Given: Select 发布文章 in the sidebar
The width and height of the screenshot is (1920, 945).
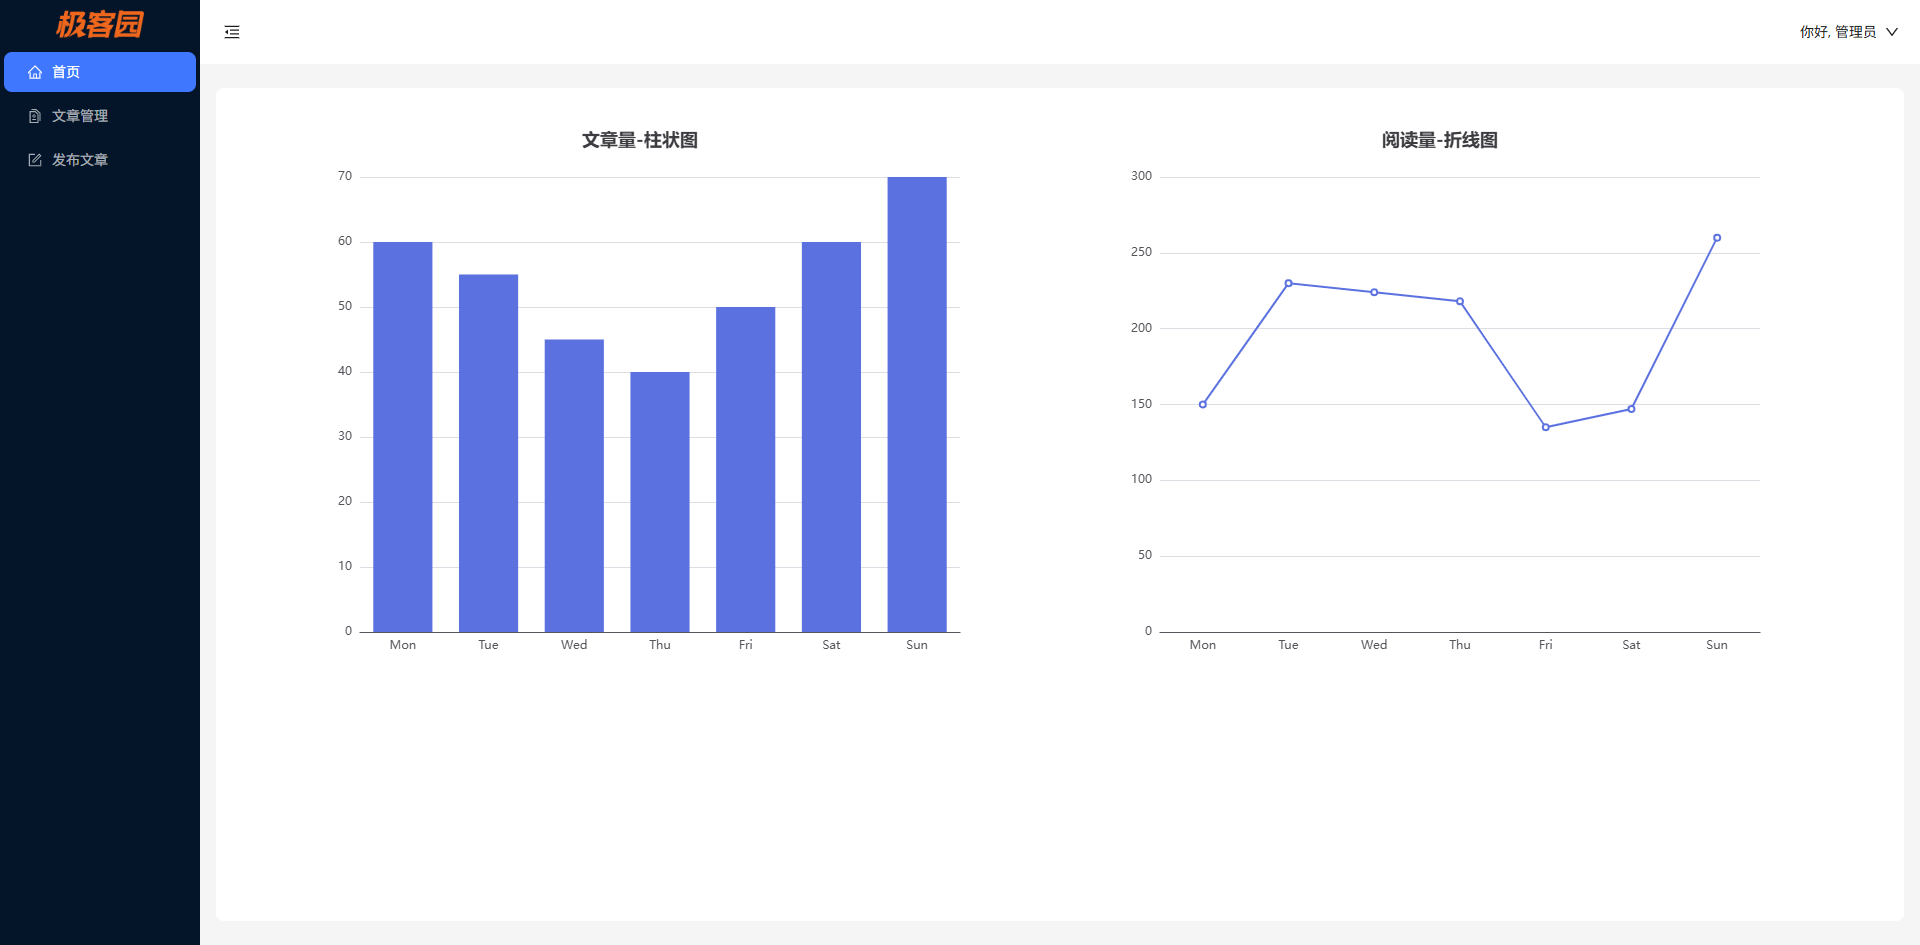Looking at the screenshot, I should click(x=80, y=160).
